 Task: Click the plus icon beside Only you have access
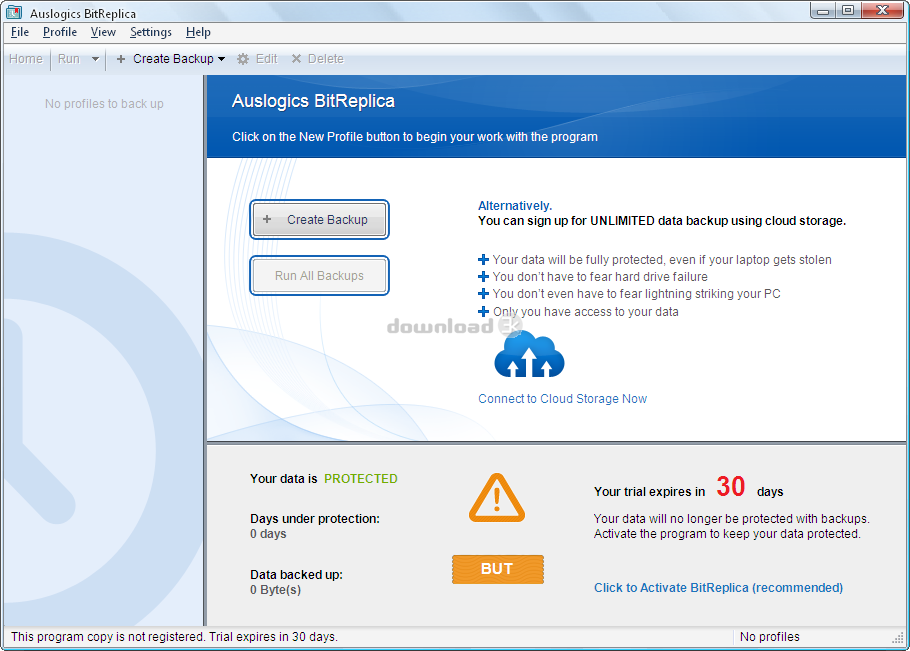pyautogui.click(x=483, y=312)
